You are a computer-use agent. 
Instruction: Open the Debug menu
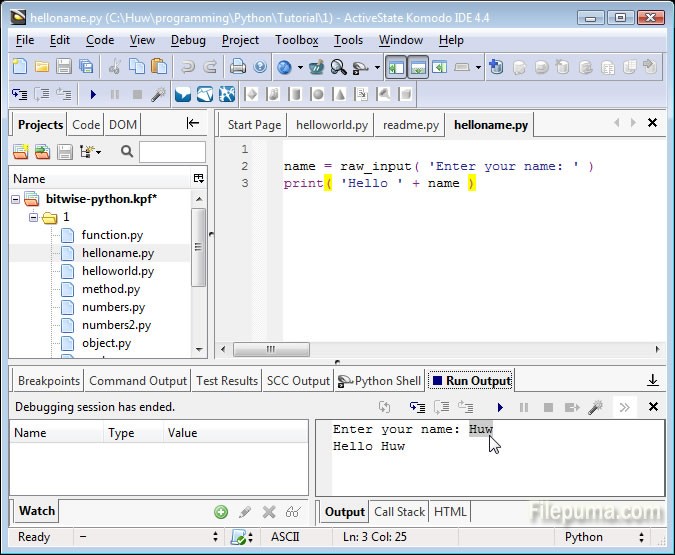pyautogui.click(x=188, y=40)
